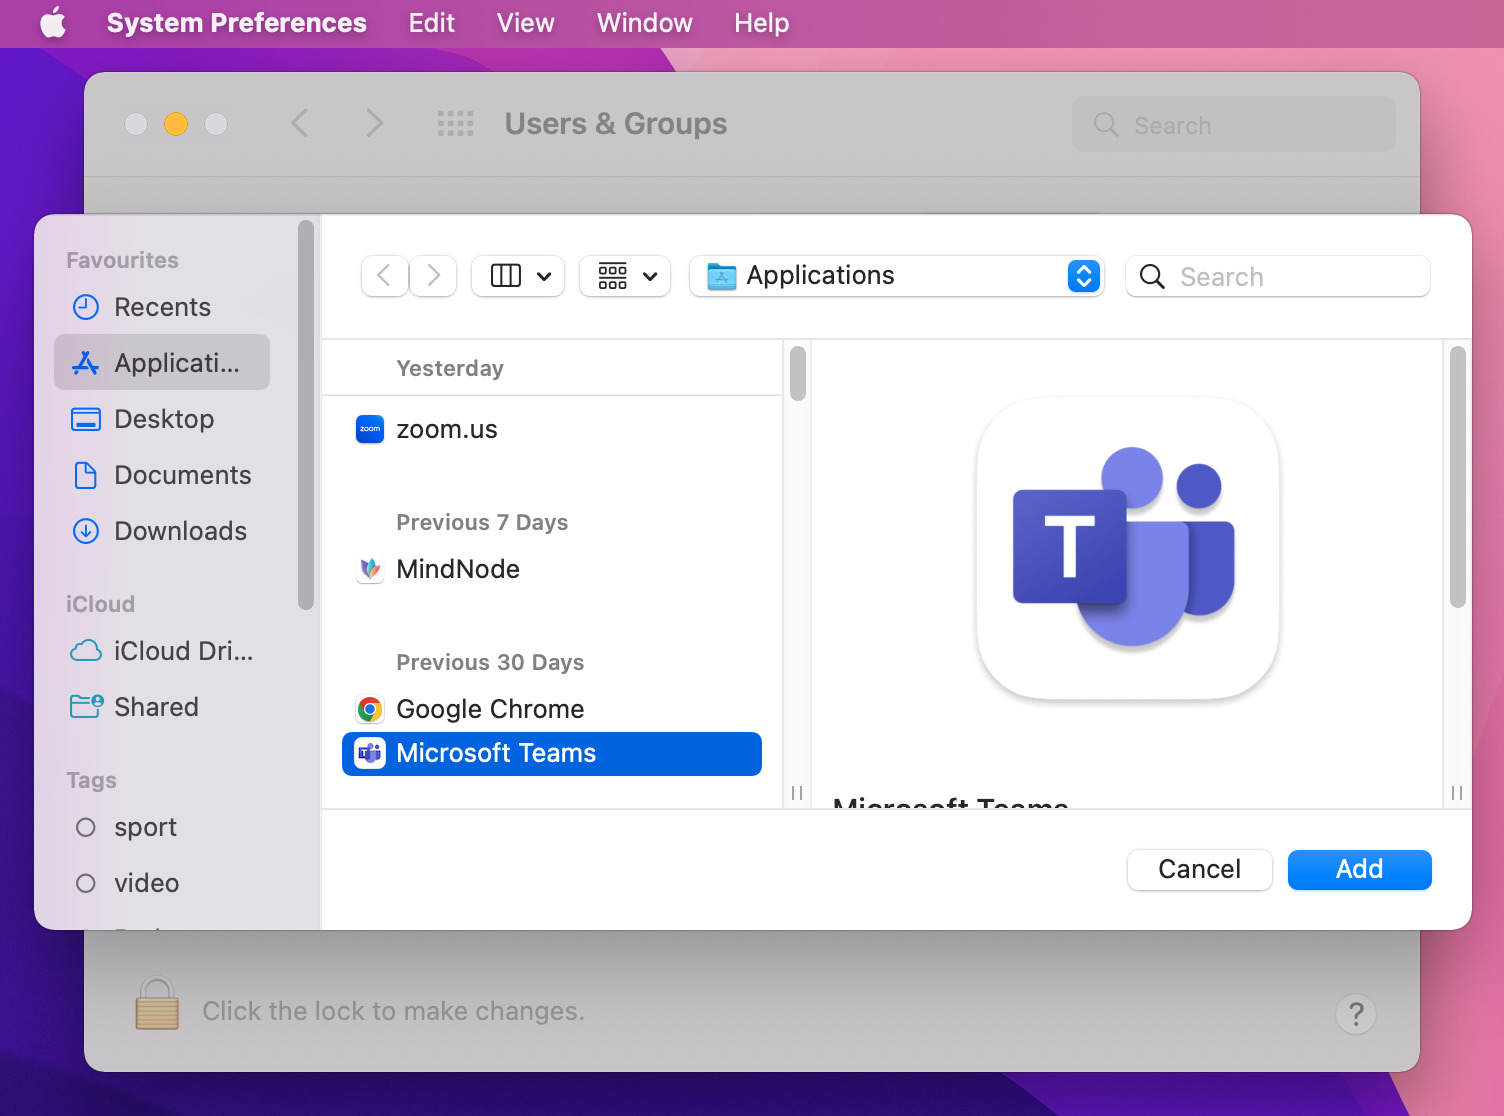Click the file dialog Search field
This screenshot has width=1504, height=1116.
point(1278,276)
